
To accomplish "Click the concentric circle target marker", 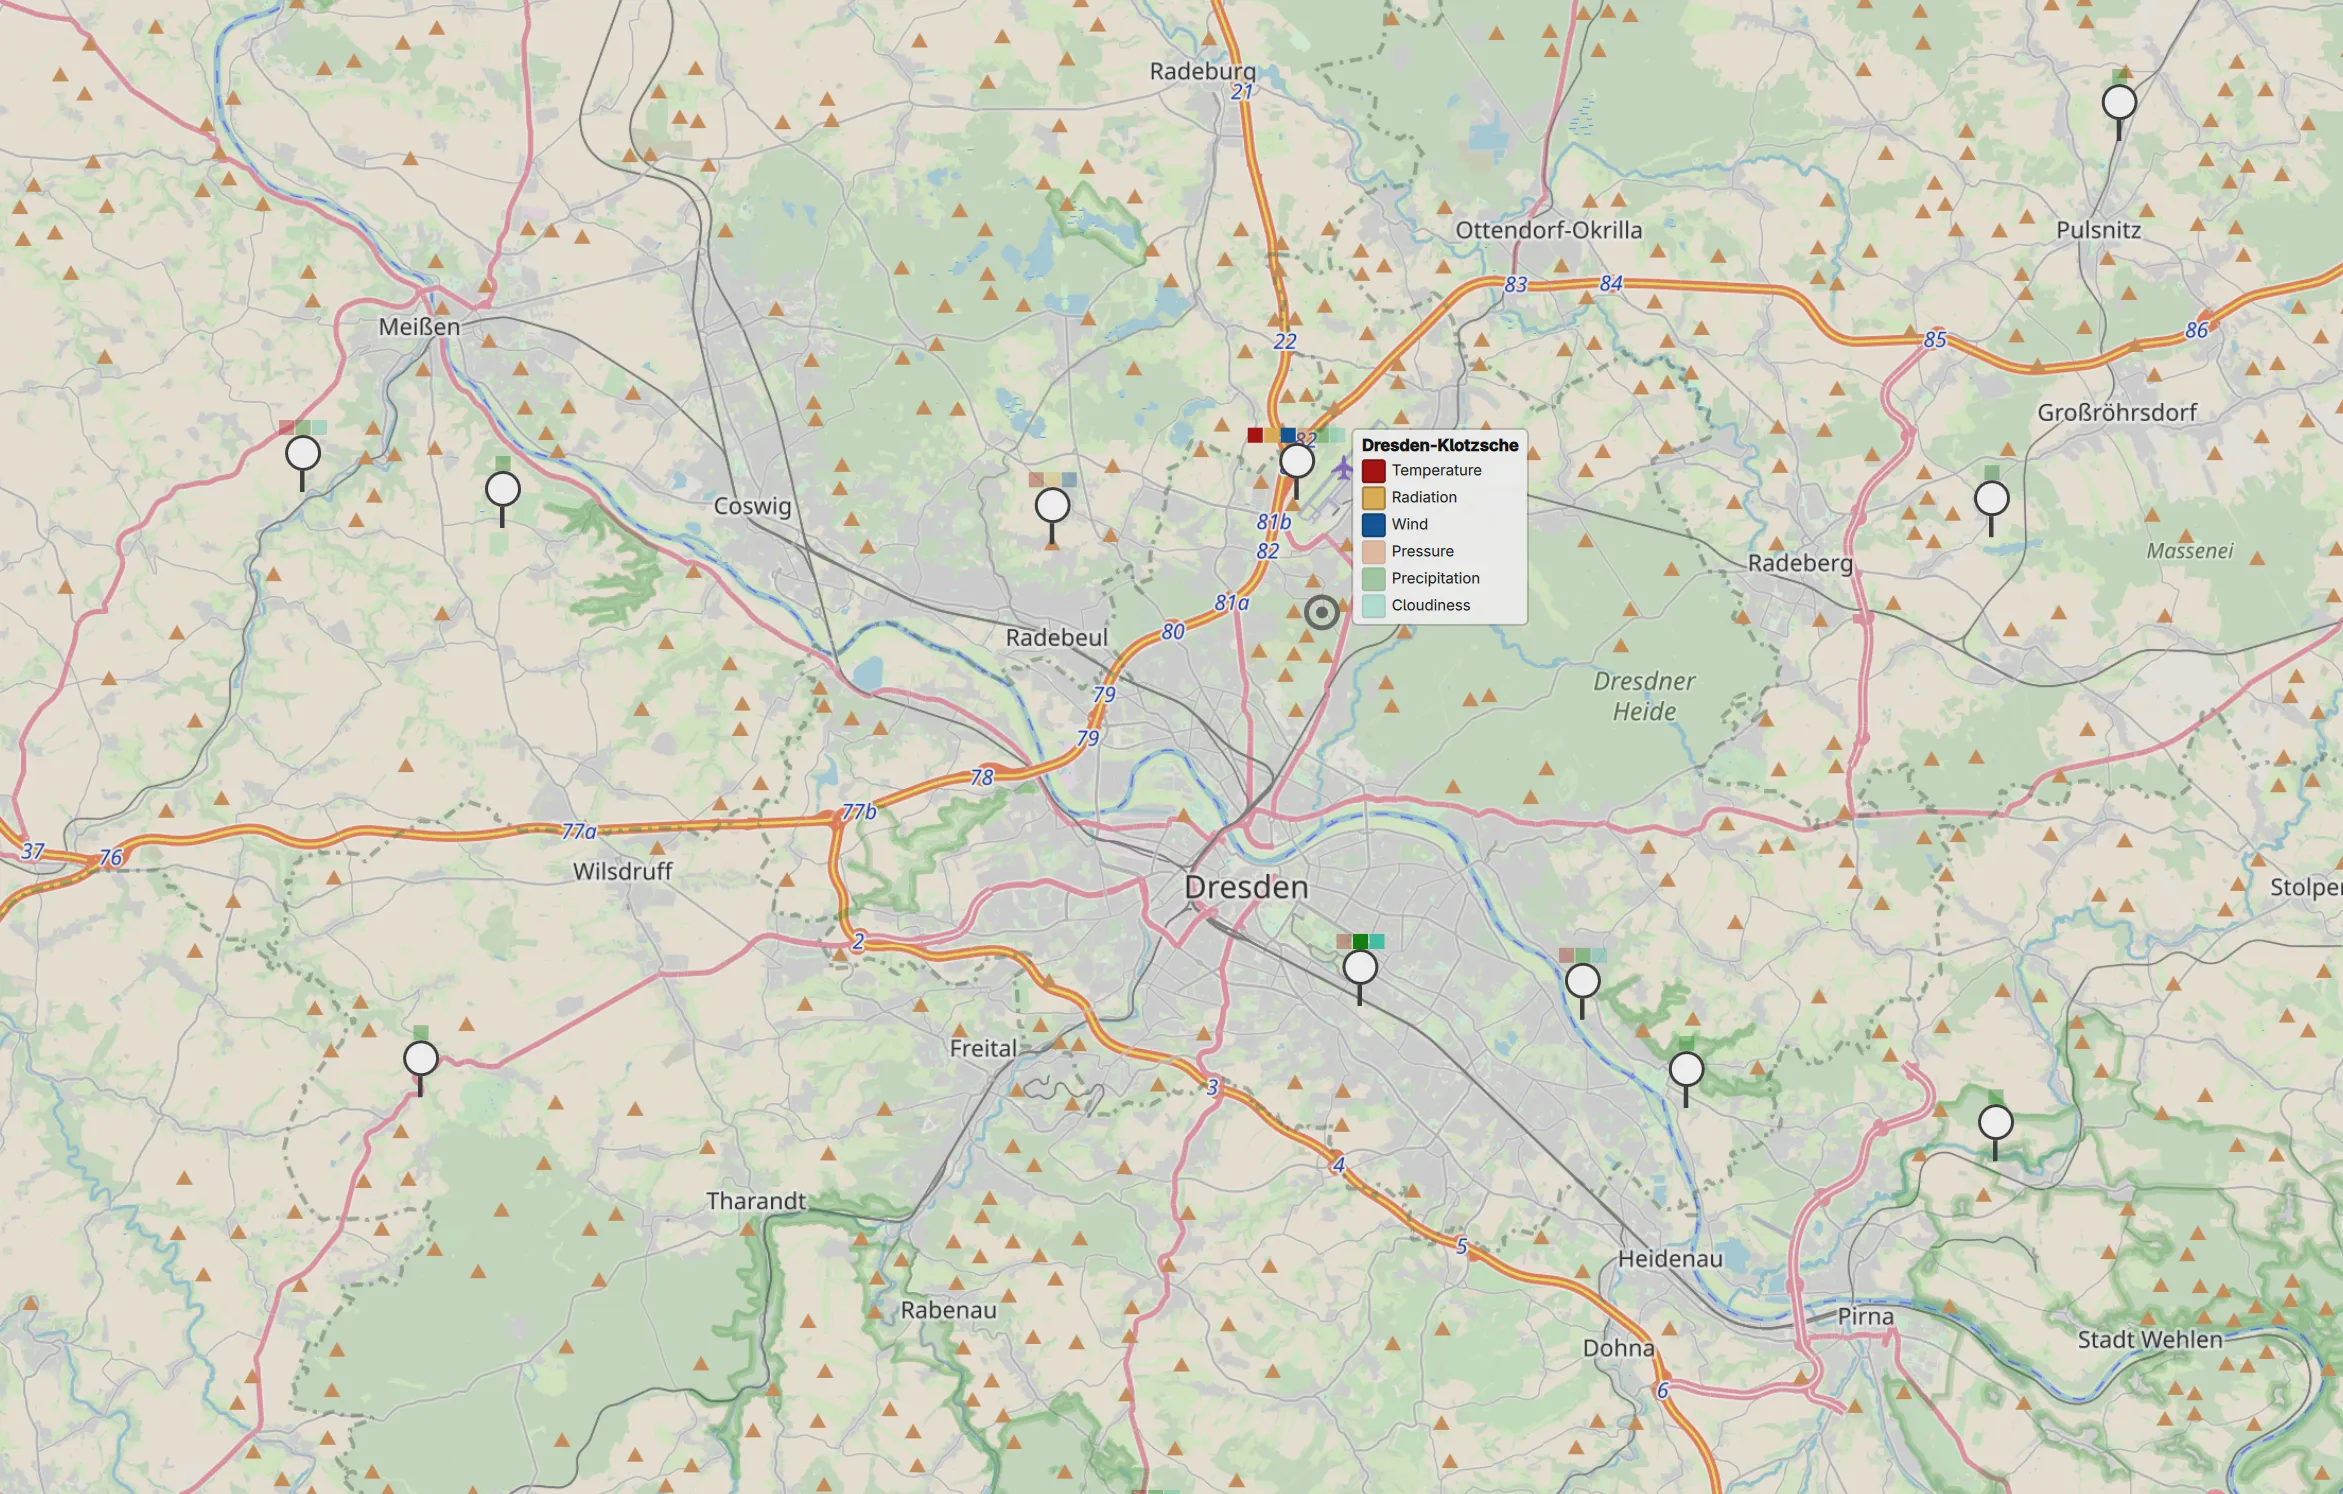I will 1321,612.
